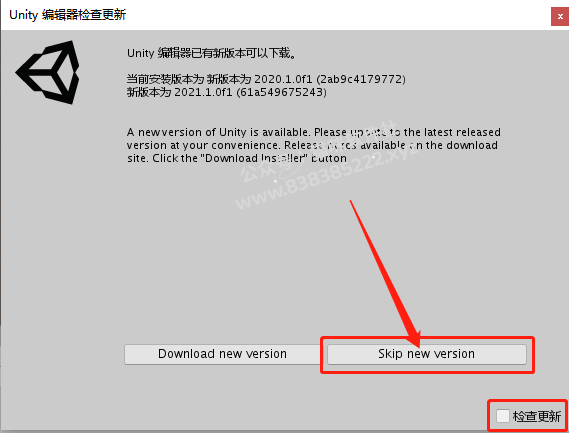Enable the 检查更新 checkbox
The width and height of the screenshot is (569, 433).
(503, 416)
